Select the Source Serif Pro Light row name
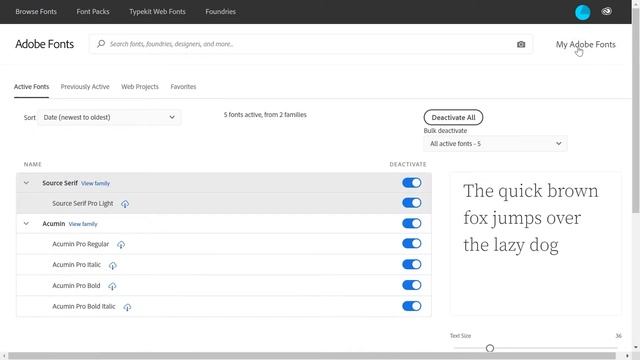This screenshot has height=360, width=640. tap(83, 203)
